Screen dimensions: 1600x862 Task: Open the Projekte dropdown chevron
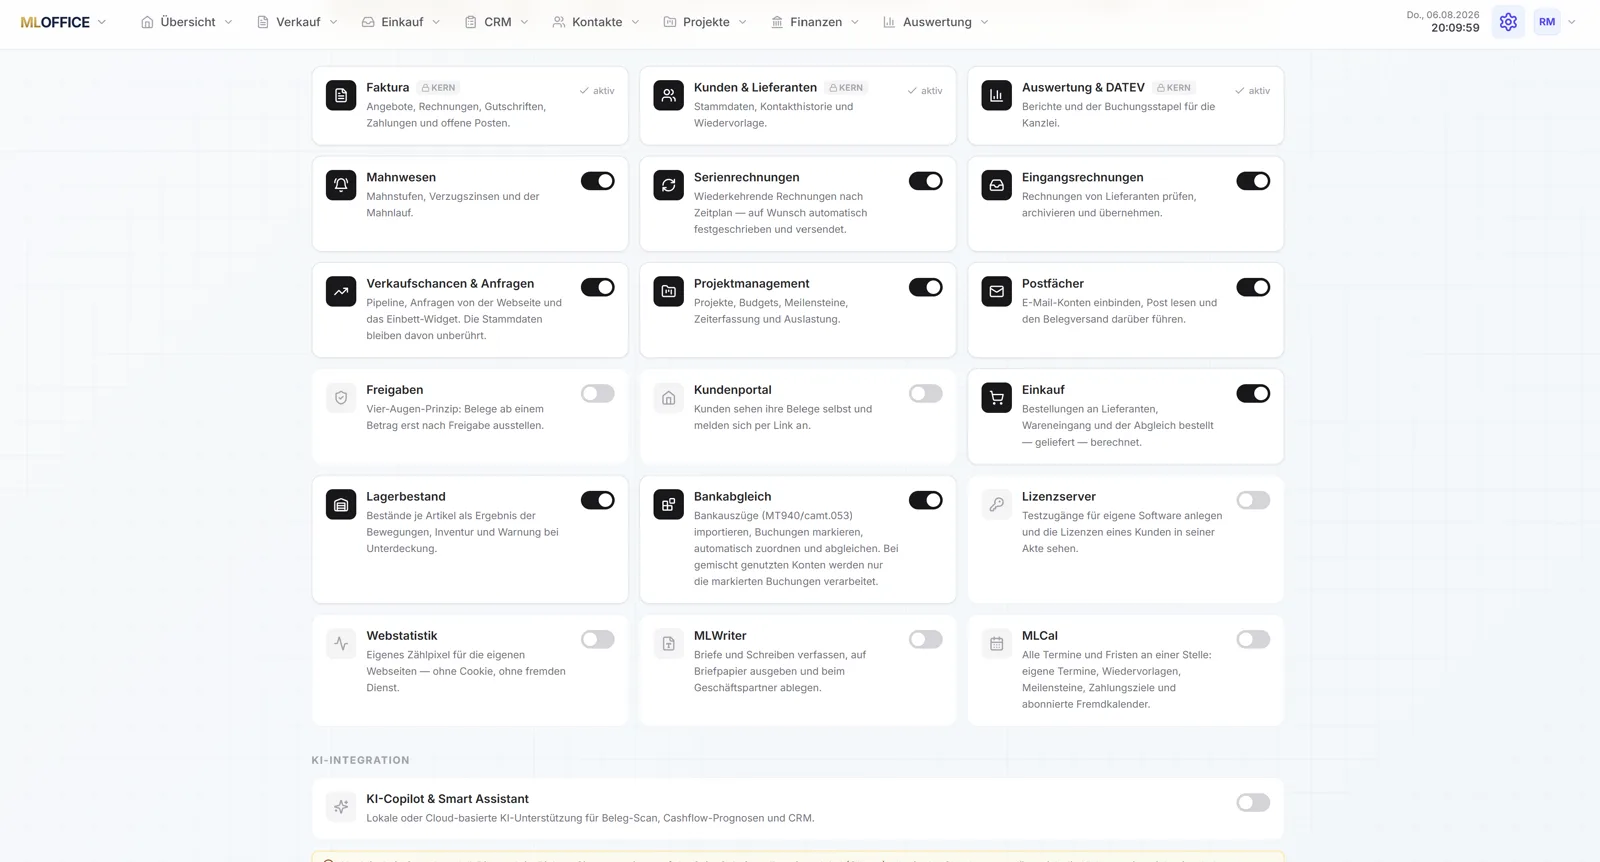(x=742, y=22)
